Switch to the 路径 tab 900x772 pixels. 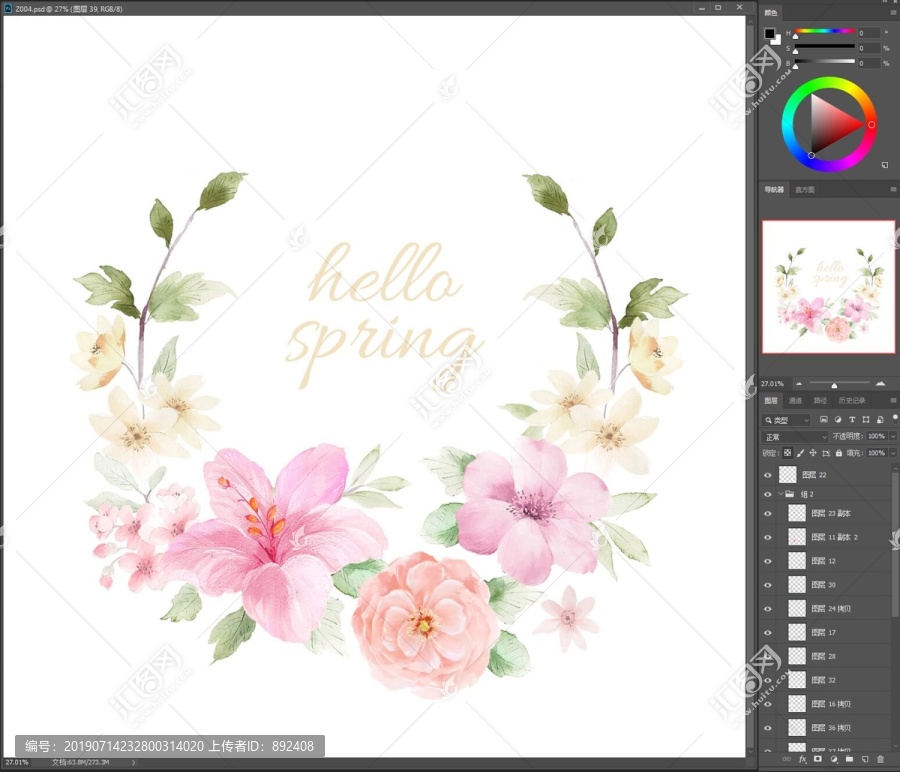click(820, 400)
